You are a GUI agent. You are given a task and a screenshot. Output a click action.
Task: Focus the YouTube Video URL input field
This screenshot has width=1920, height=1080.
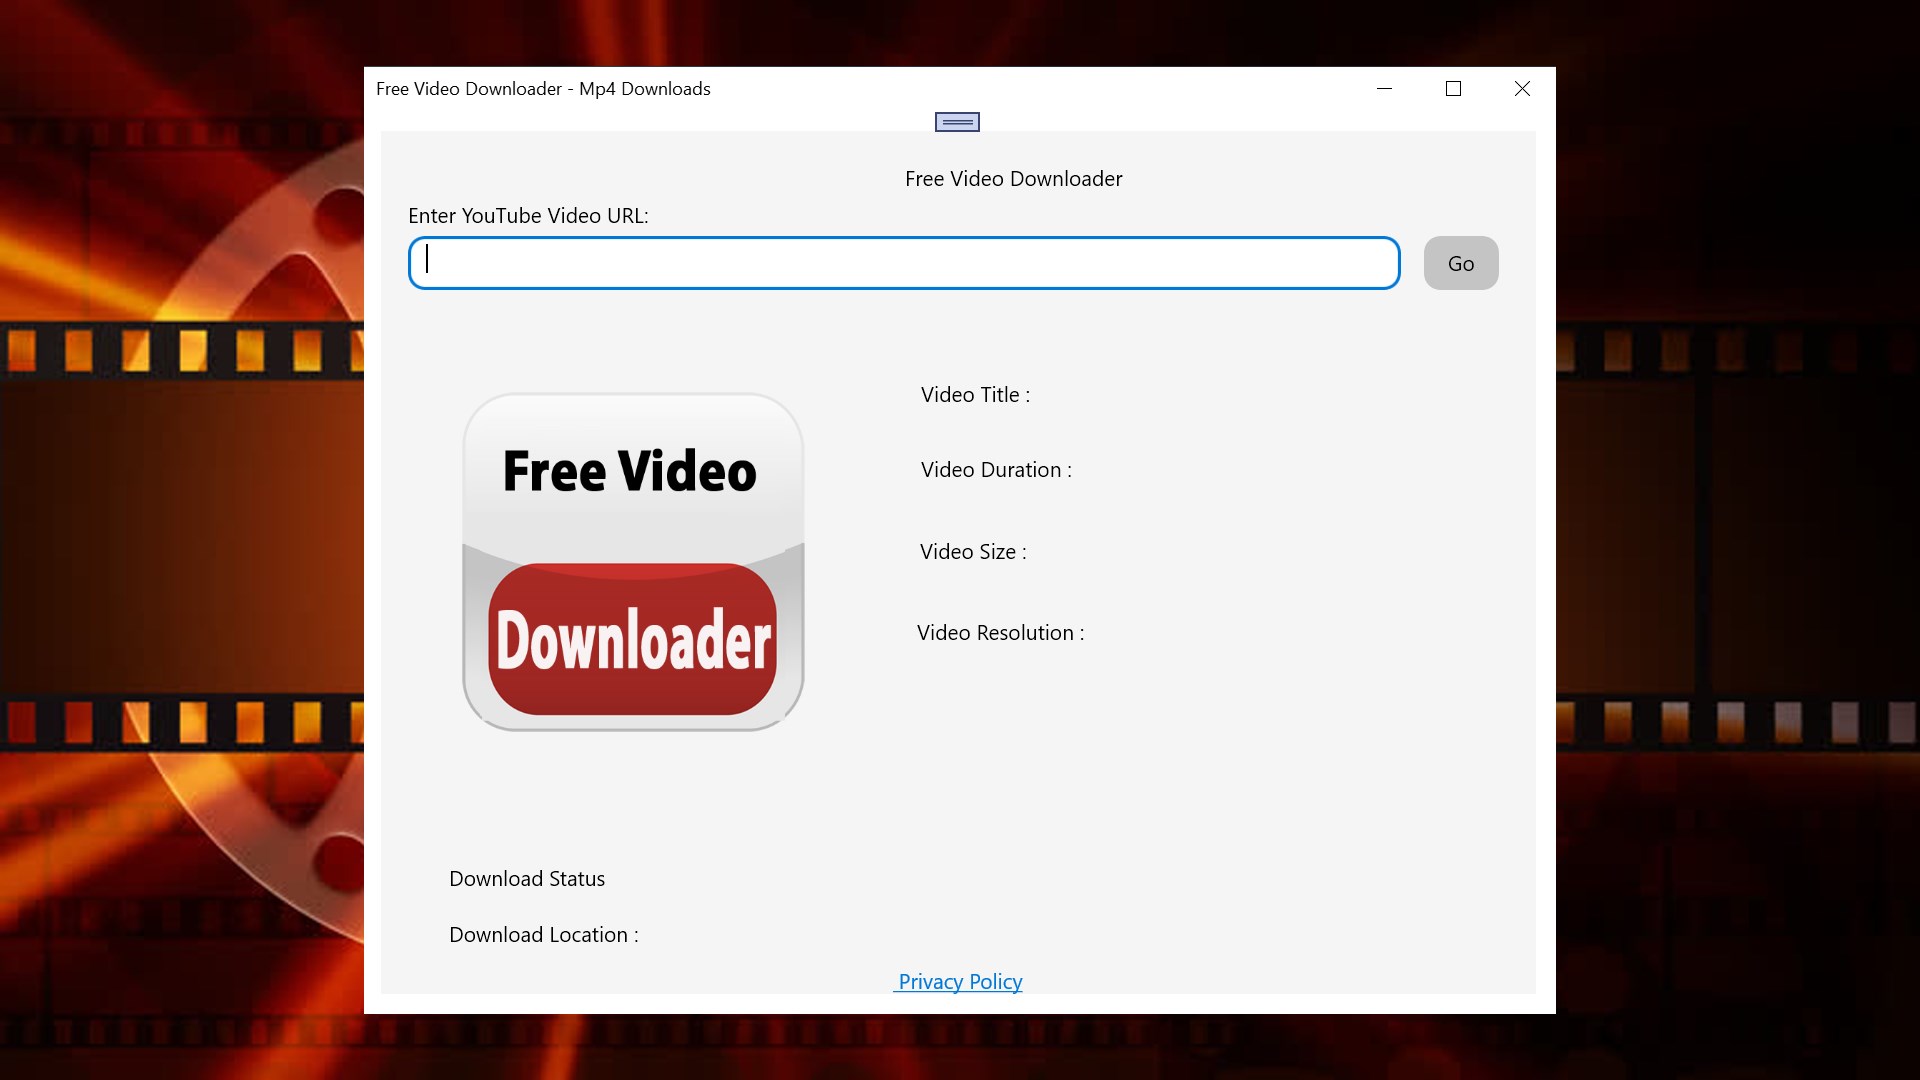click(x=904, y=263)
